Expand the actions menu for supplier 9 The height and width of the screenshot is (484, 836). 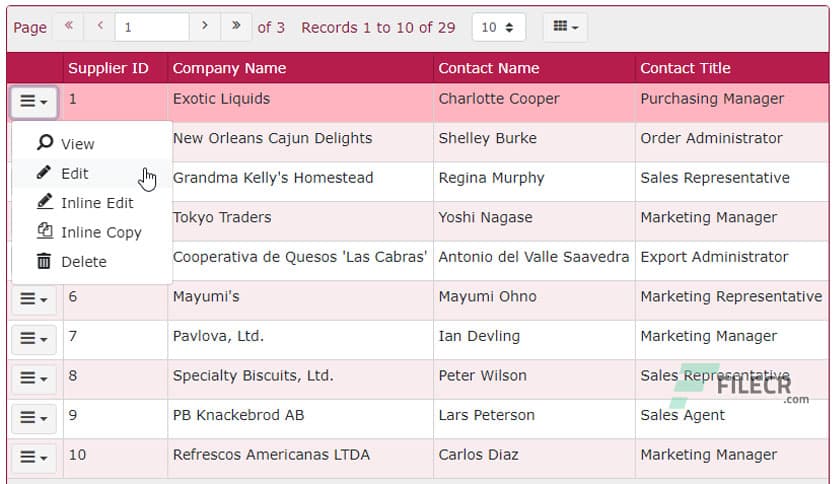pyautogui.click(x=34, y=418)
